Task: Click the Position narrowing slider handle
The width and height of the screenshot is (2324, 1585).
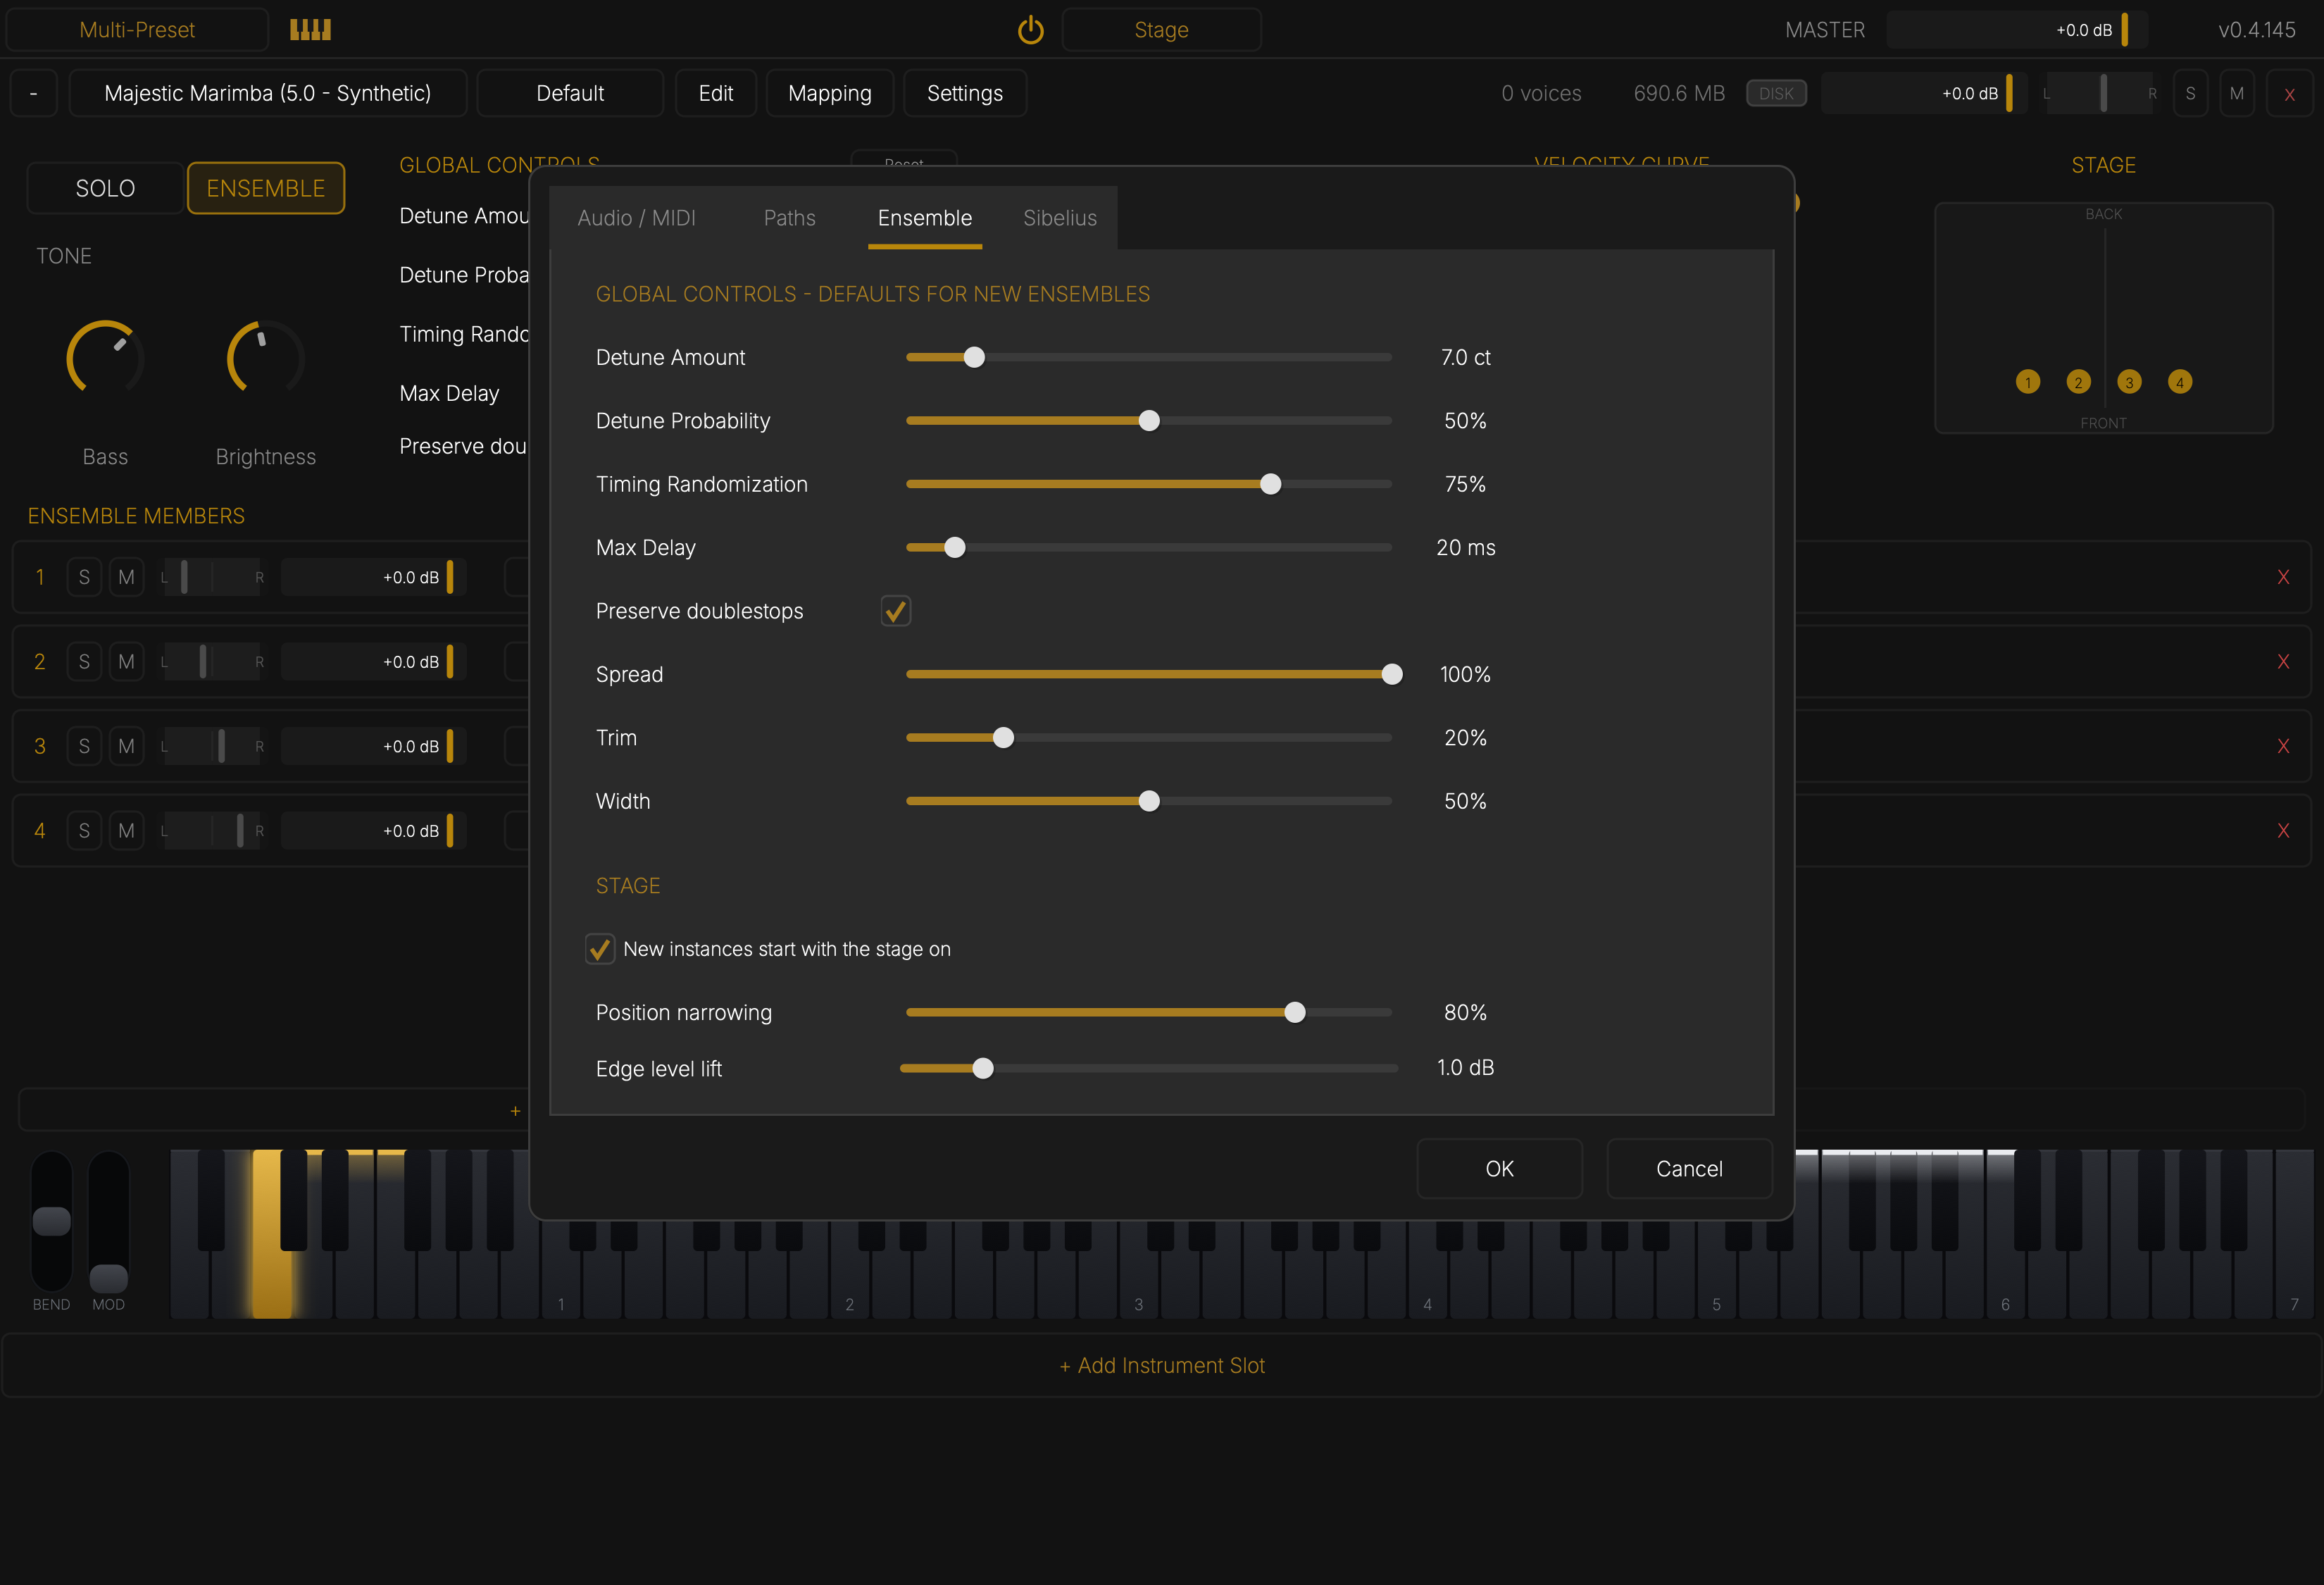Action: [1295, 1012]
